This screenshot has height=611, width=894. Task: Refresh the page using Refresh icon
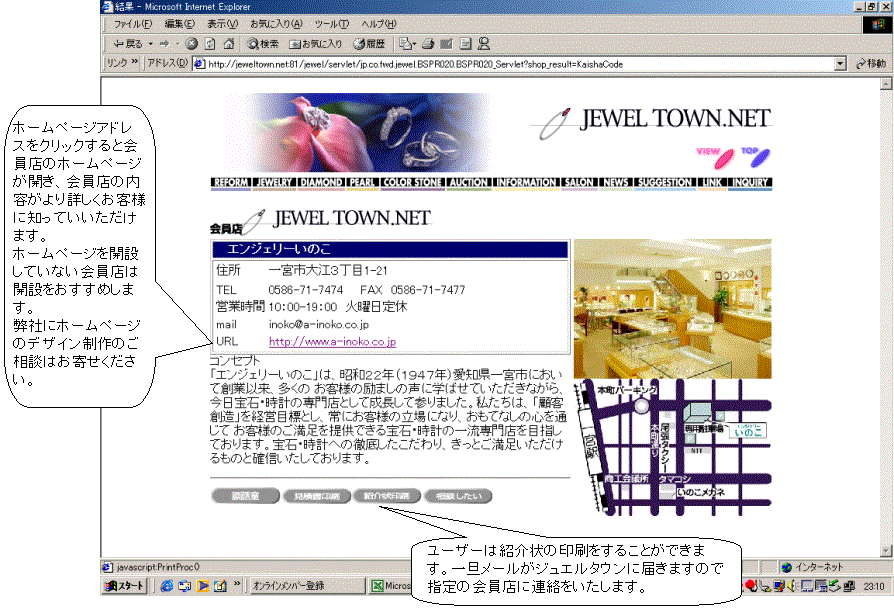(210, 43)
